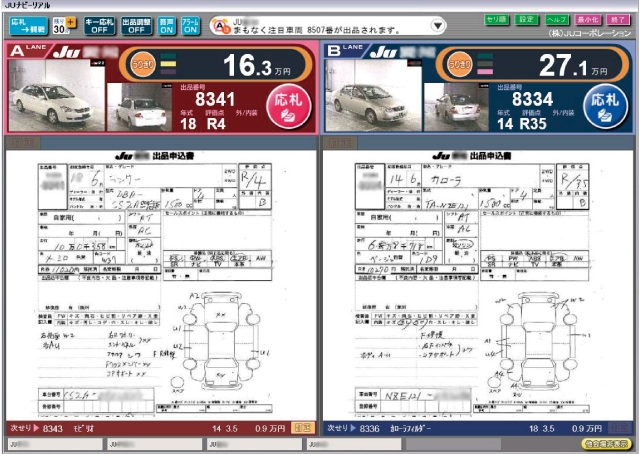Click the car damage diagram on A lane sheet
This screenshot has height=454, width=640.
[x=221, y=340]
